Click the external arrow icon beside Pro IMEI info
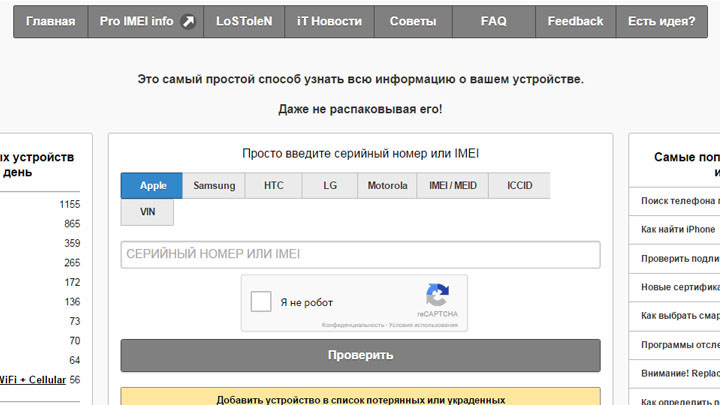Screen dimensions: 720x405 [x=188, y=22]
